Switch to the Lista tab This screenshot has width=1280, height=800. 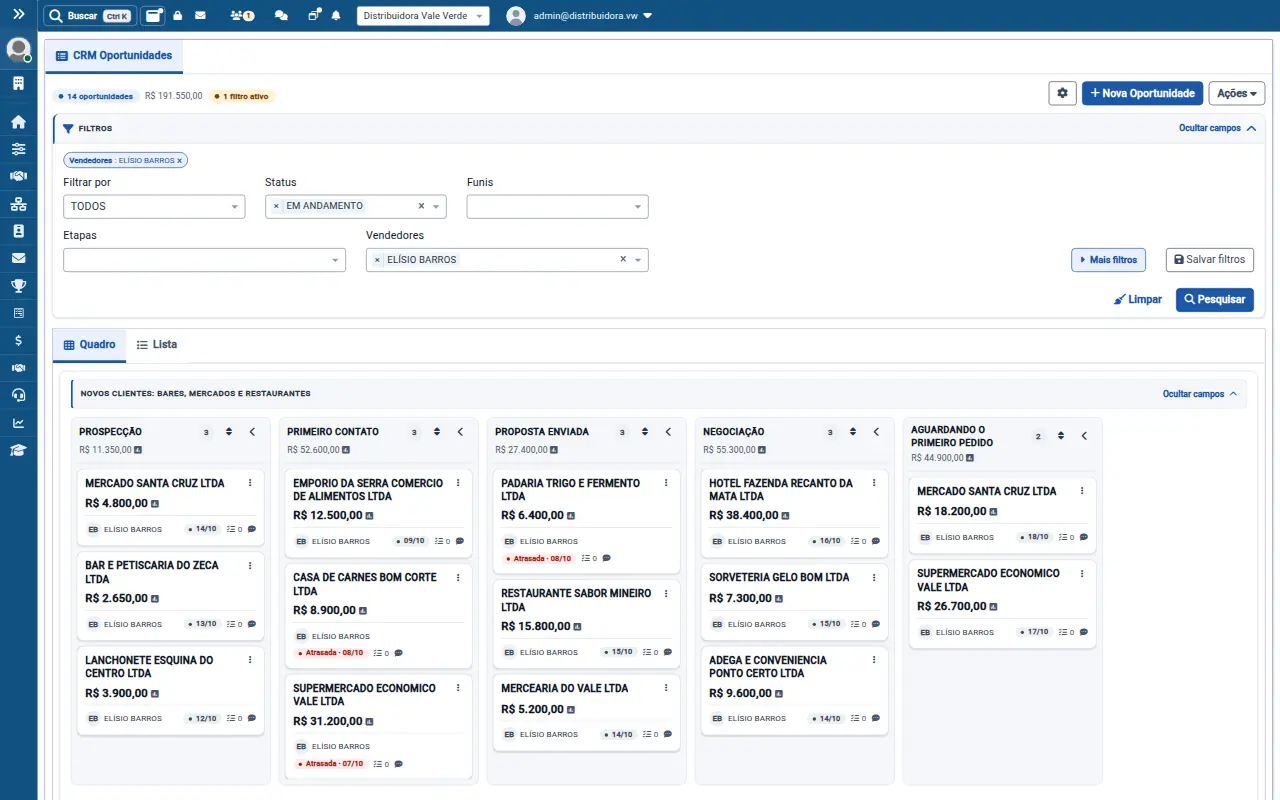[157, 344]
